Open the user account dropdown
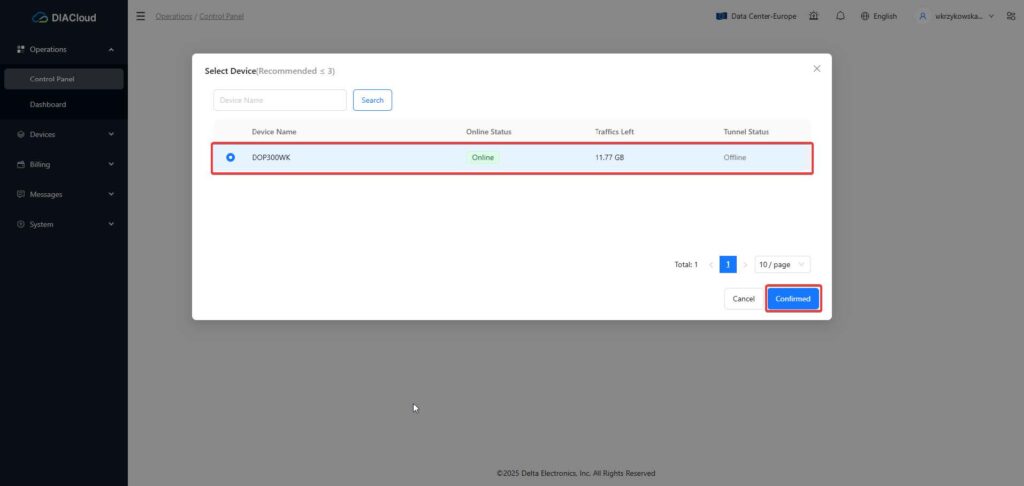This screenshot has width=1024, height=486. point(955,16)
